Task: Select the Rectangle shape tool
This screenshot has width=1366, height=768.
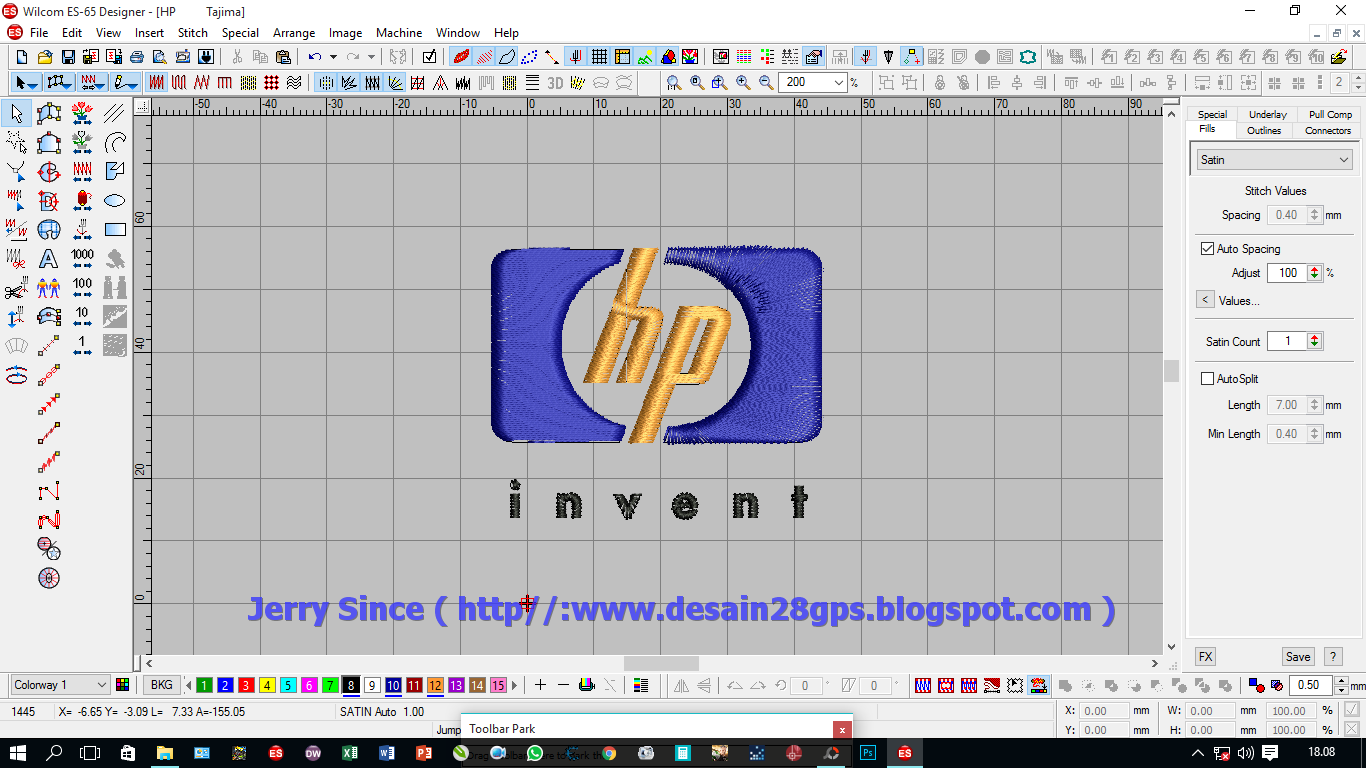Action: [x=115, y=230]
